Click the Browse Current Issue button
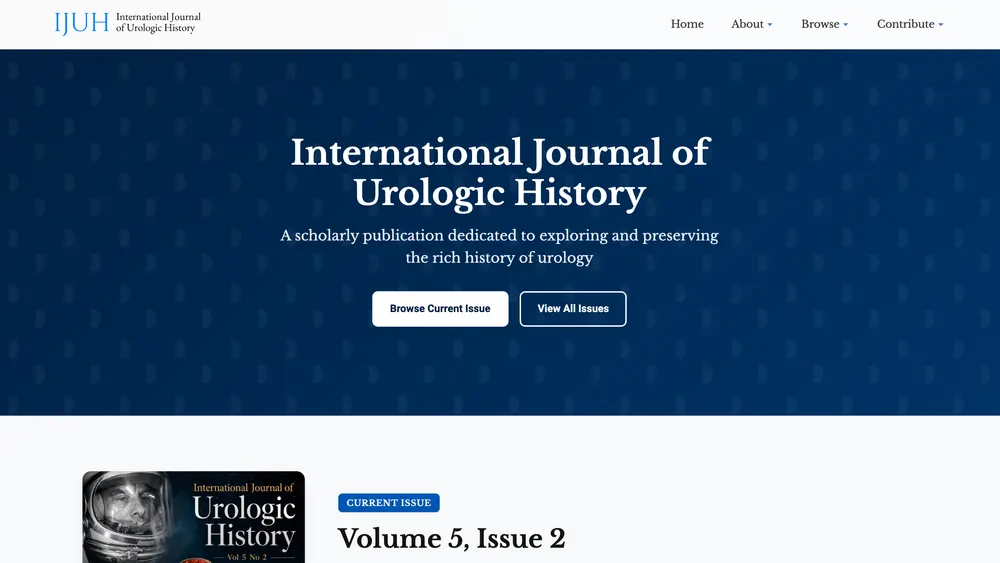 [440, 309]
